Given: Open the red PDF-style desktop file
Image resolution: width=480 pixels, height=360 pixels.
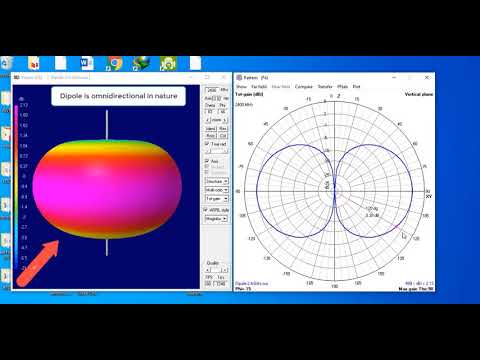Looking at the screenshot, I should coord(34,63).
